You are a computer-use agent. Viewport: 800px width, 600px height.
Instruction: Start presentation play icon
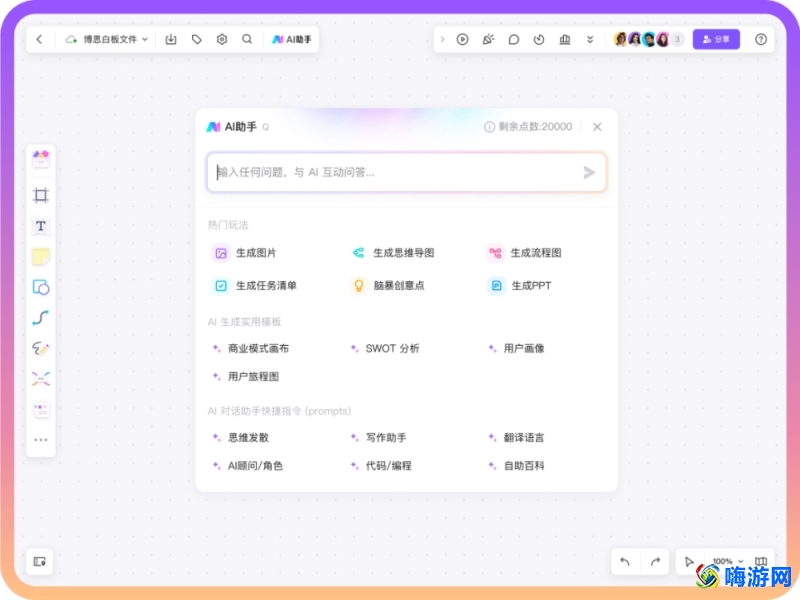click(463, 39)
